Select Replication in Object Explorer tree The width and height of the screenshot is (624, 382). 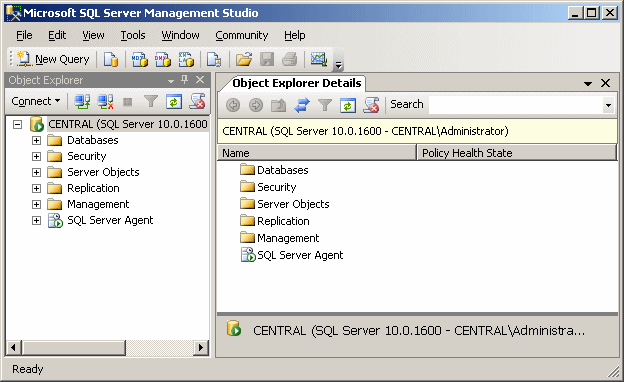pyautogui.click(x=93, y=188)
